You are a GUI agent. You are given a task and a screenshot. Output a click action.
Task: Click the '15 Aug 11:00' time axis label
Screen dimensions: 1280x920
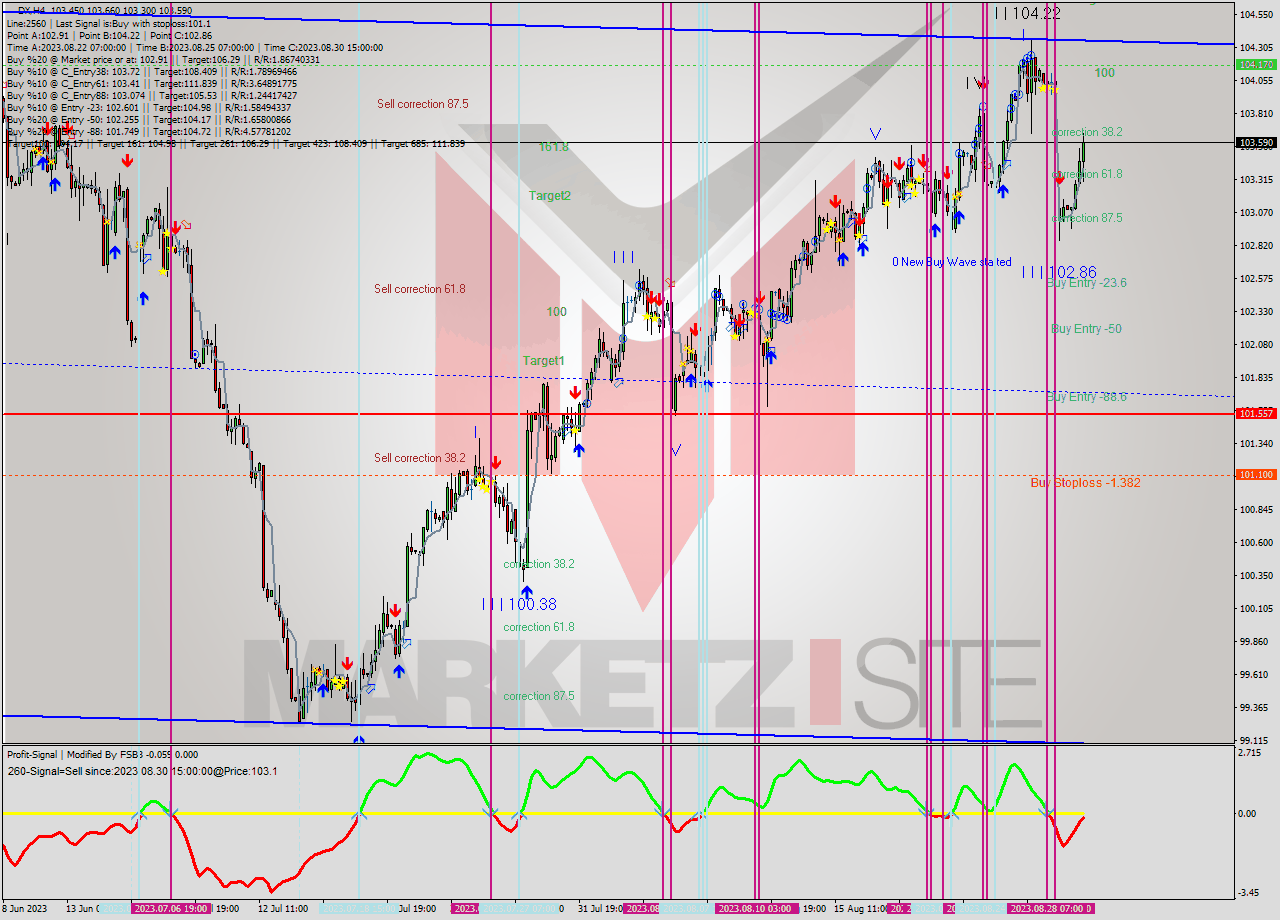[x=861, y=908]
